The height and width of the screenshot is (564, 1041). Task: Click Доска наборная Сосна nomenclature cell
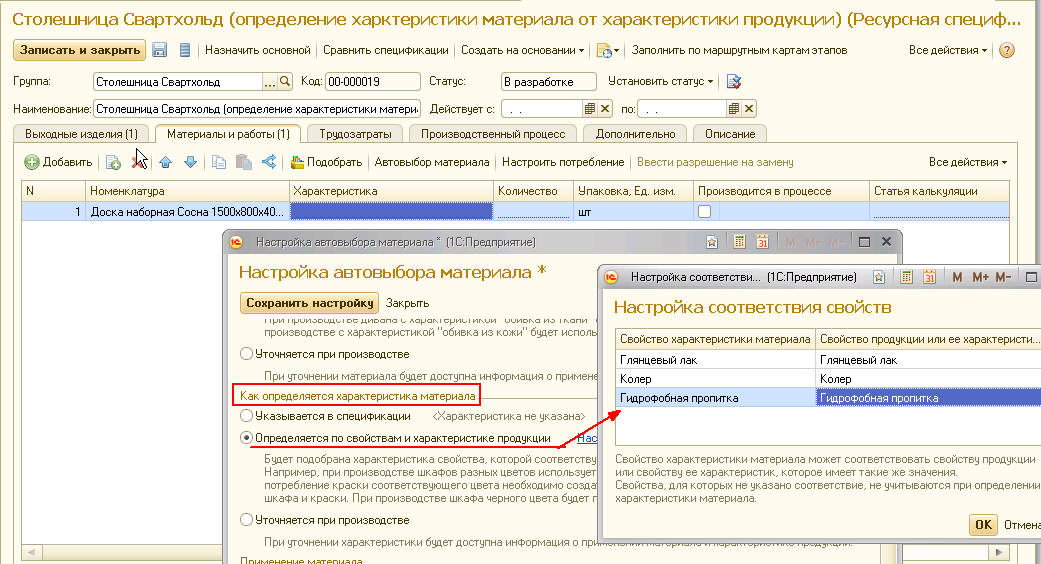click(187, 212)
